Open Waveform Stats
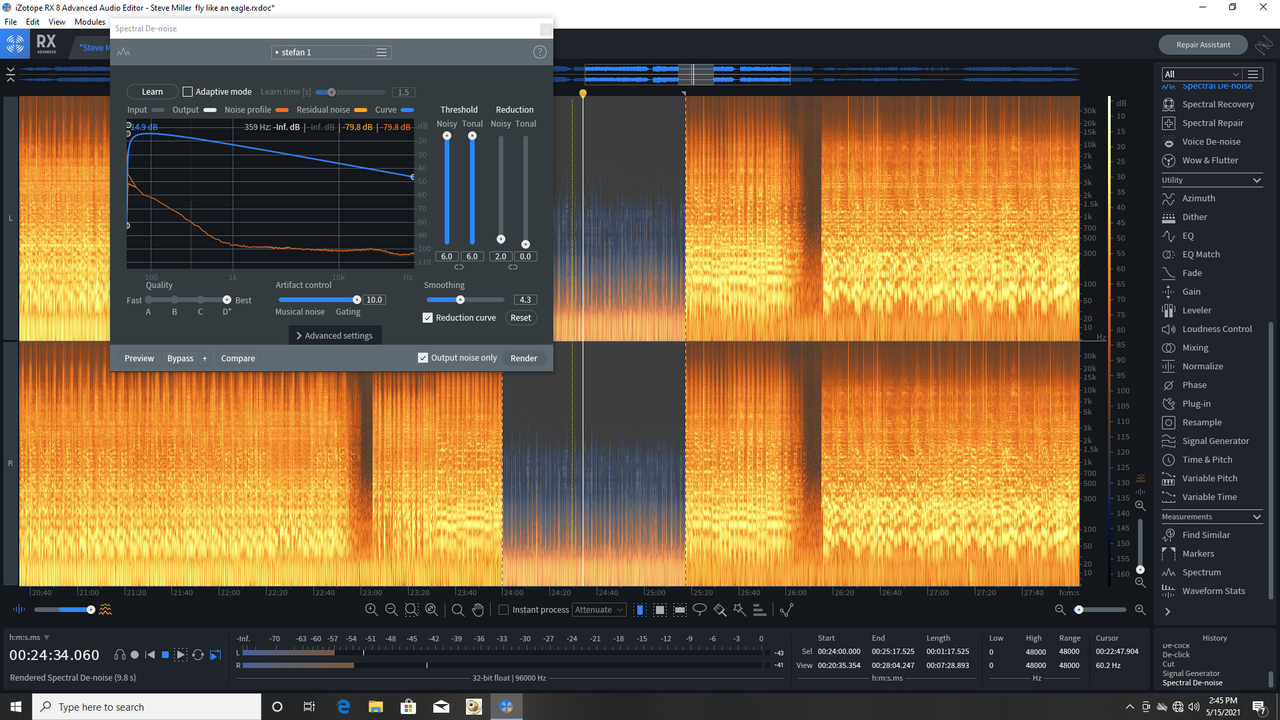The height and width of the screenshot is (720, 1280). pos(1204,591)
